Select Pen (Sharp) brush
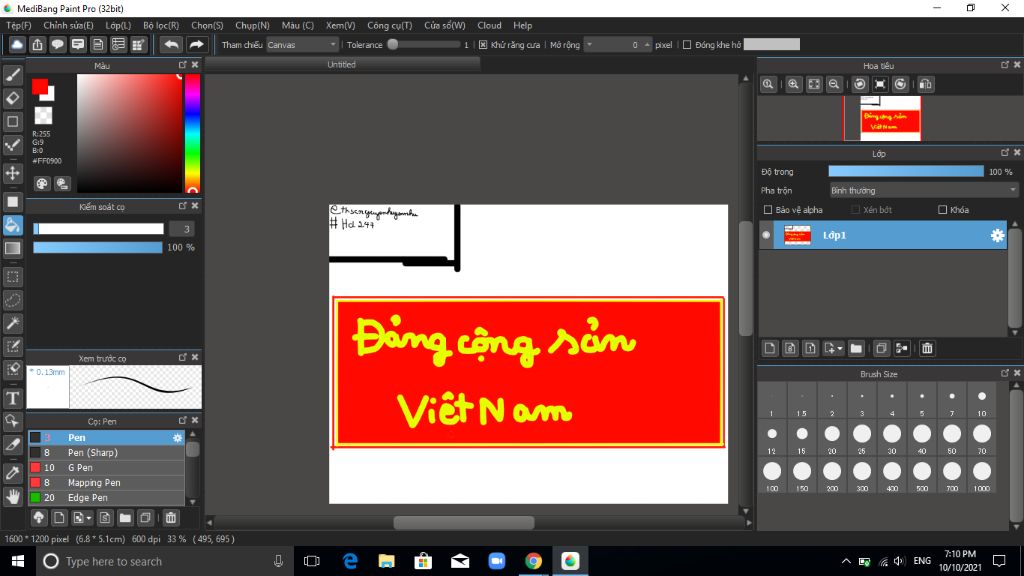The height and width of the screenshot is (576, 1024). tap(106, 453)
